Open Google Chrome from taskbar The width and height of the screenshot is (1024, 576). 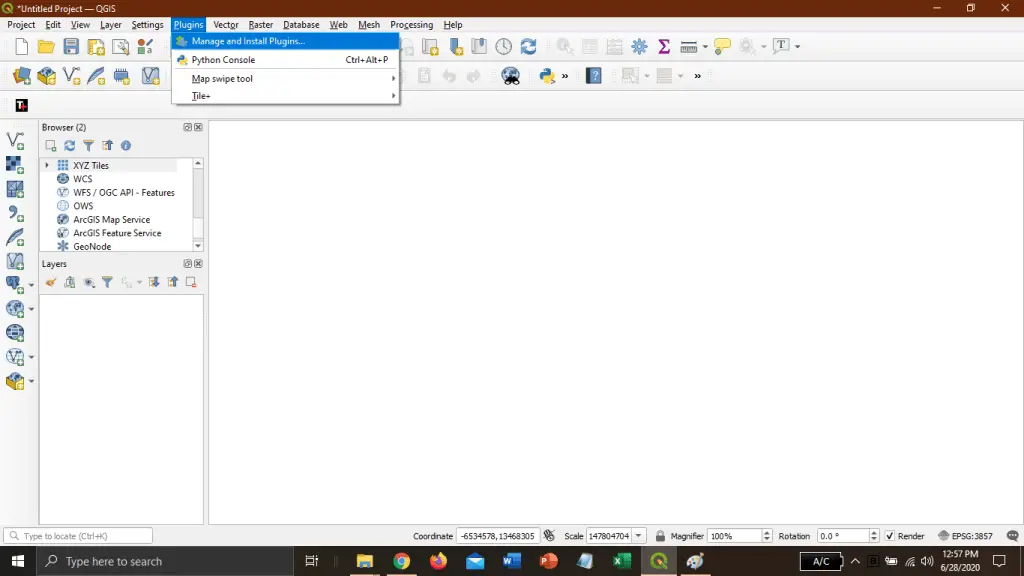coord(402,561)
